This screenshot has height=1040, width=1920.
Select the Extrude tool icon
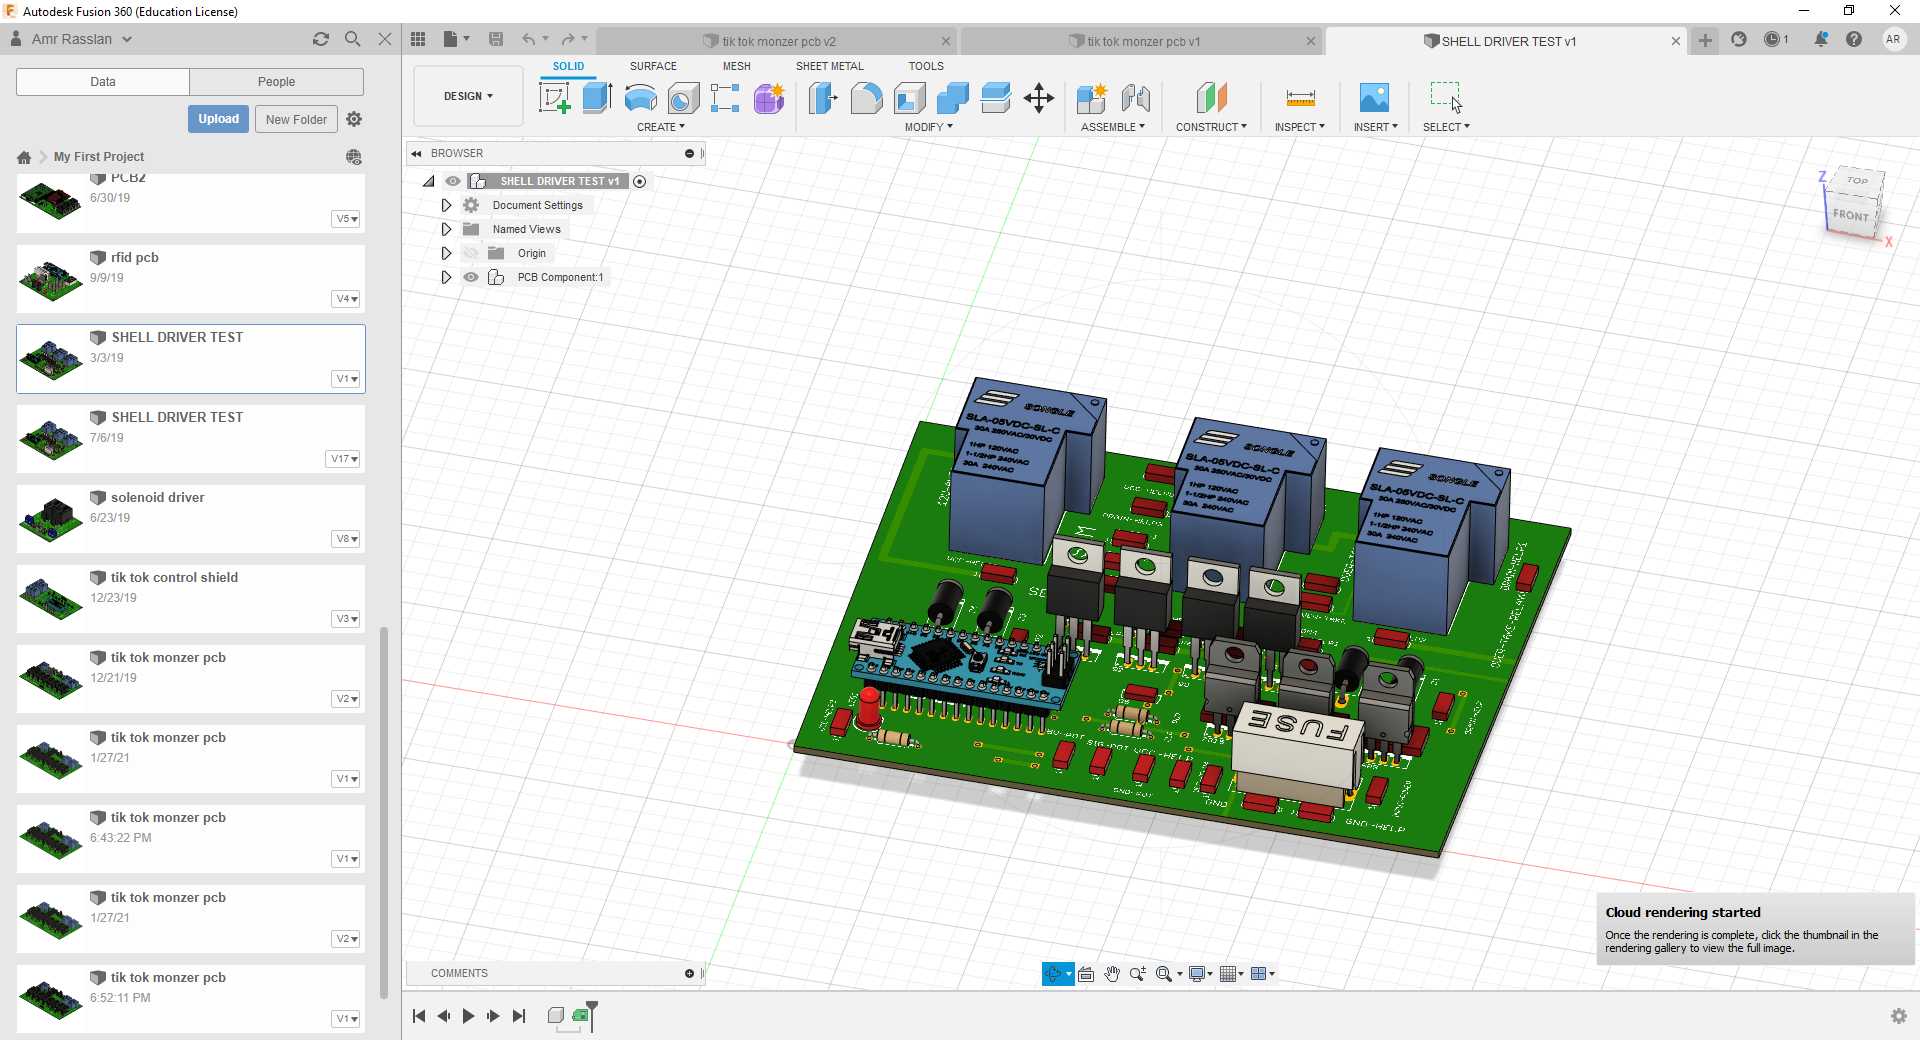[597, 98]
